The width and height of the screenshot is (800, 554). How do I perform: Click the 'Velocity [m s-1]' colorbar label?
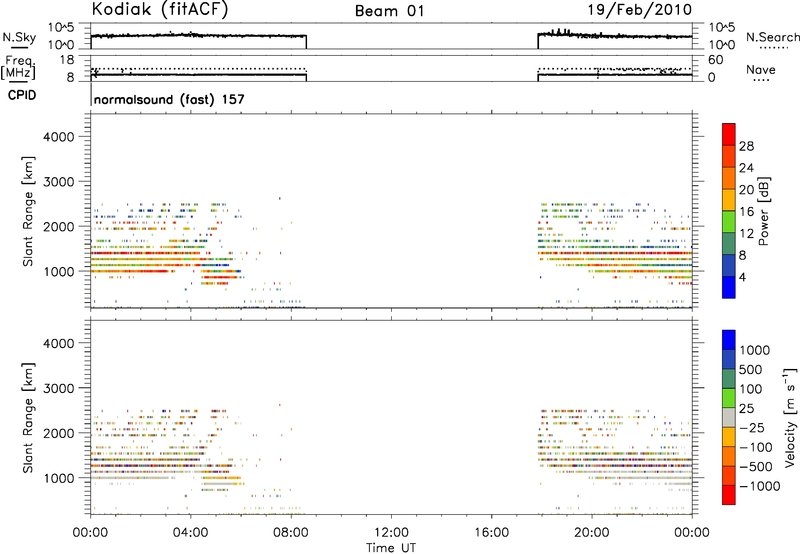pyautogui.click(x=790, y=417)
